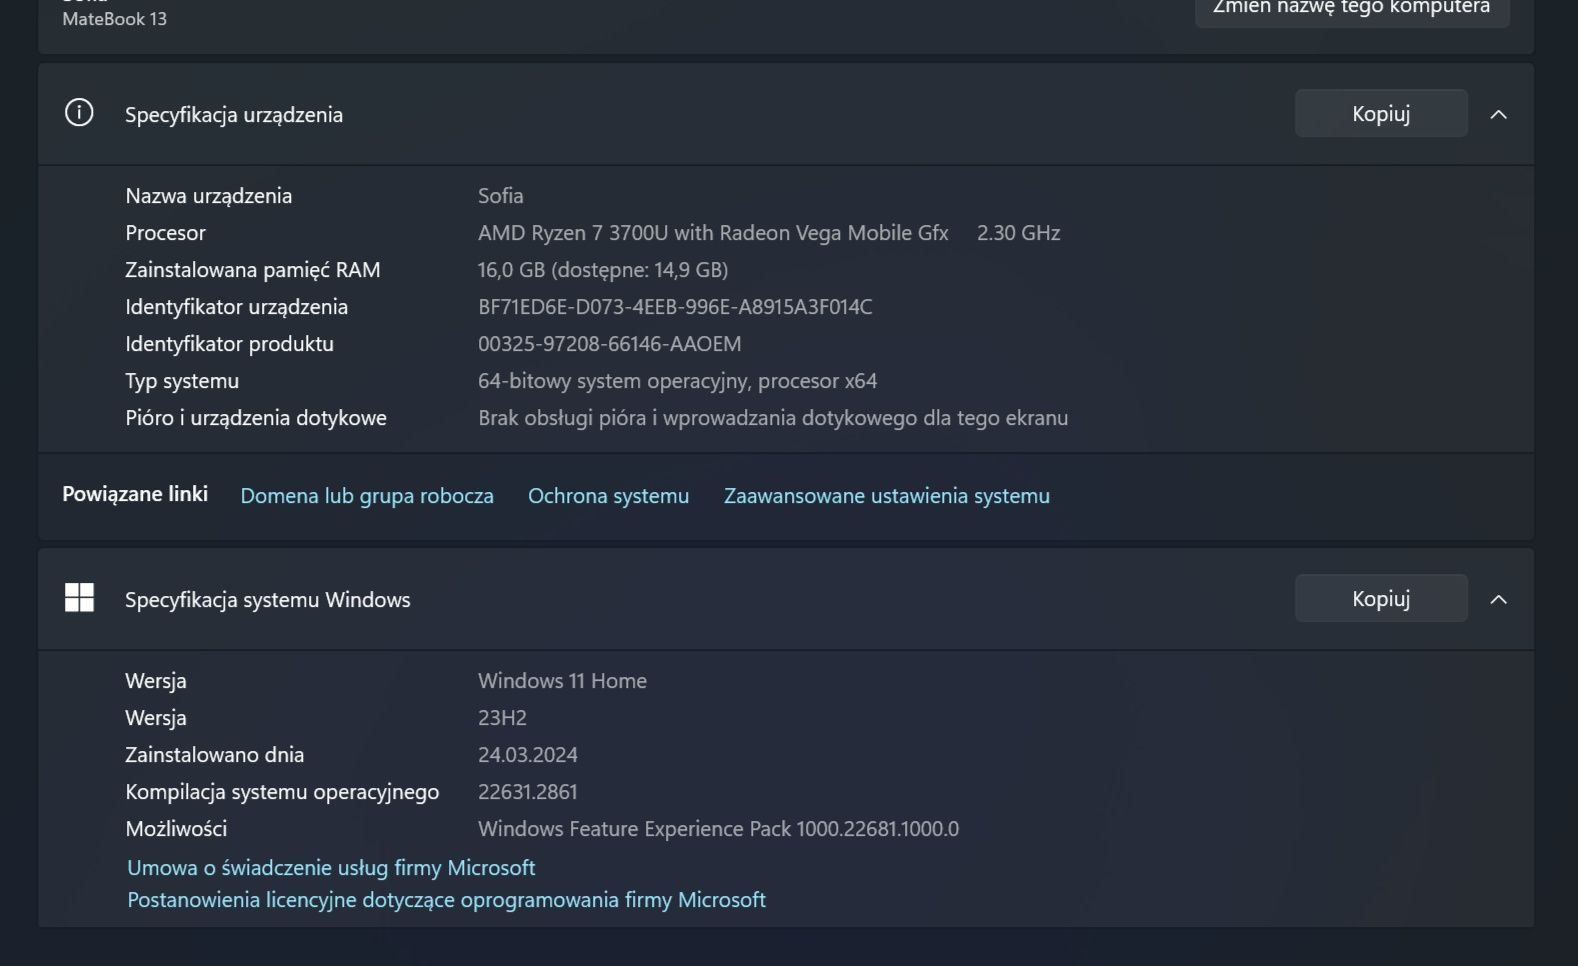Select edition value Windows 11 Home
Screen dimensions: 1578x966
(562, 681)
